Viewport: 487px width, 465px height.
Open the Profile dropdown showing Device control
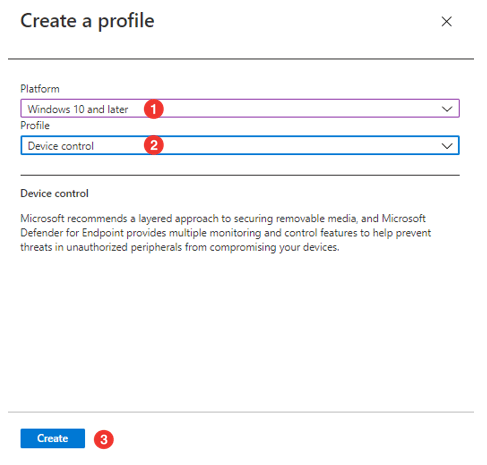coord(240,145)
